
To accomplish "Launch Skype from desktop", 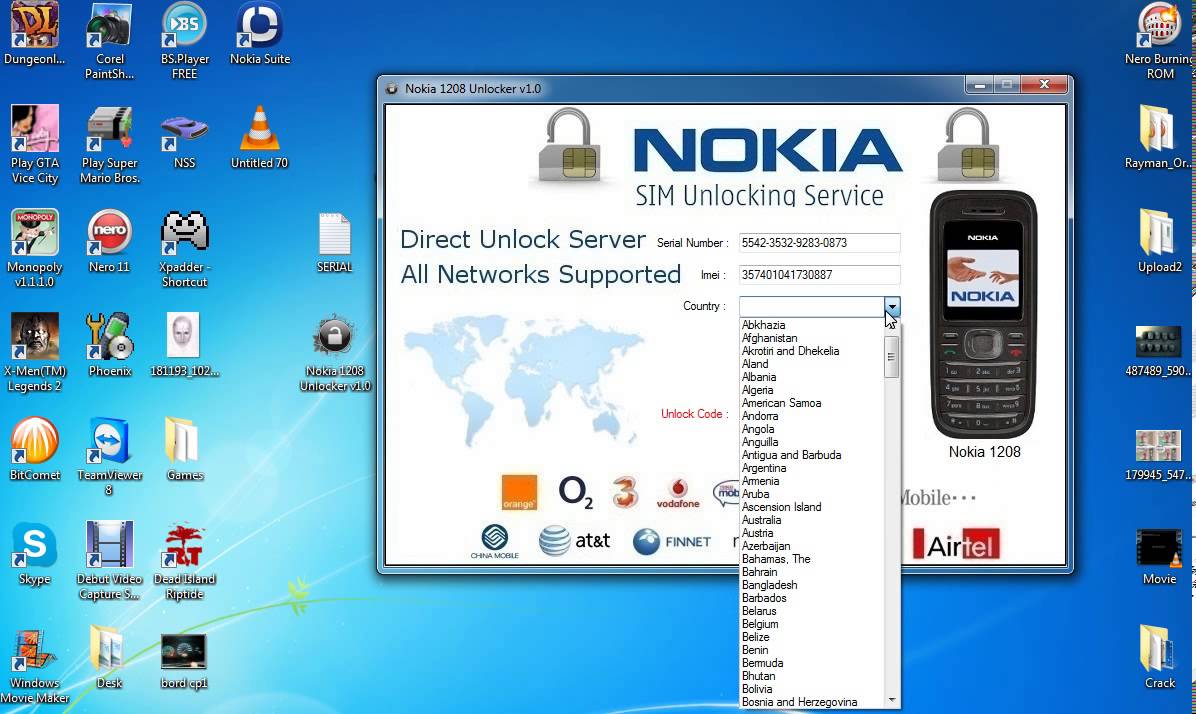I will pyautogui.click(x=34, y=554).
